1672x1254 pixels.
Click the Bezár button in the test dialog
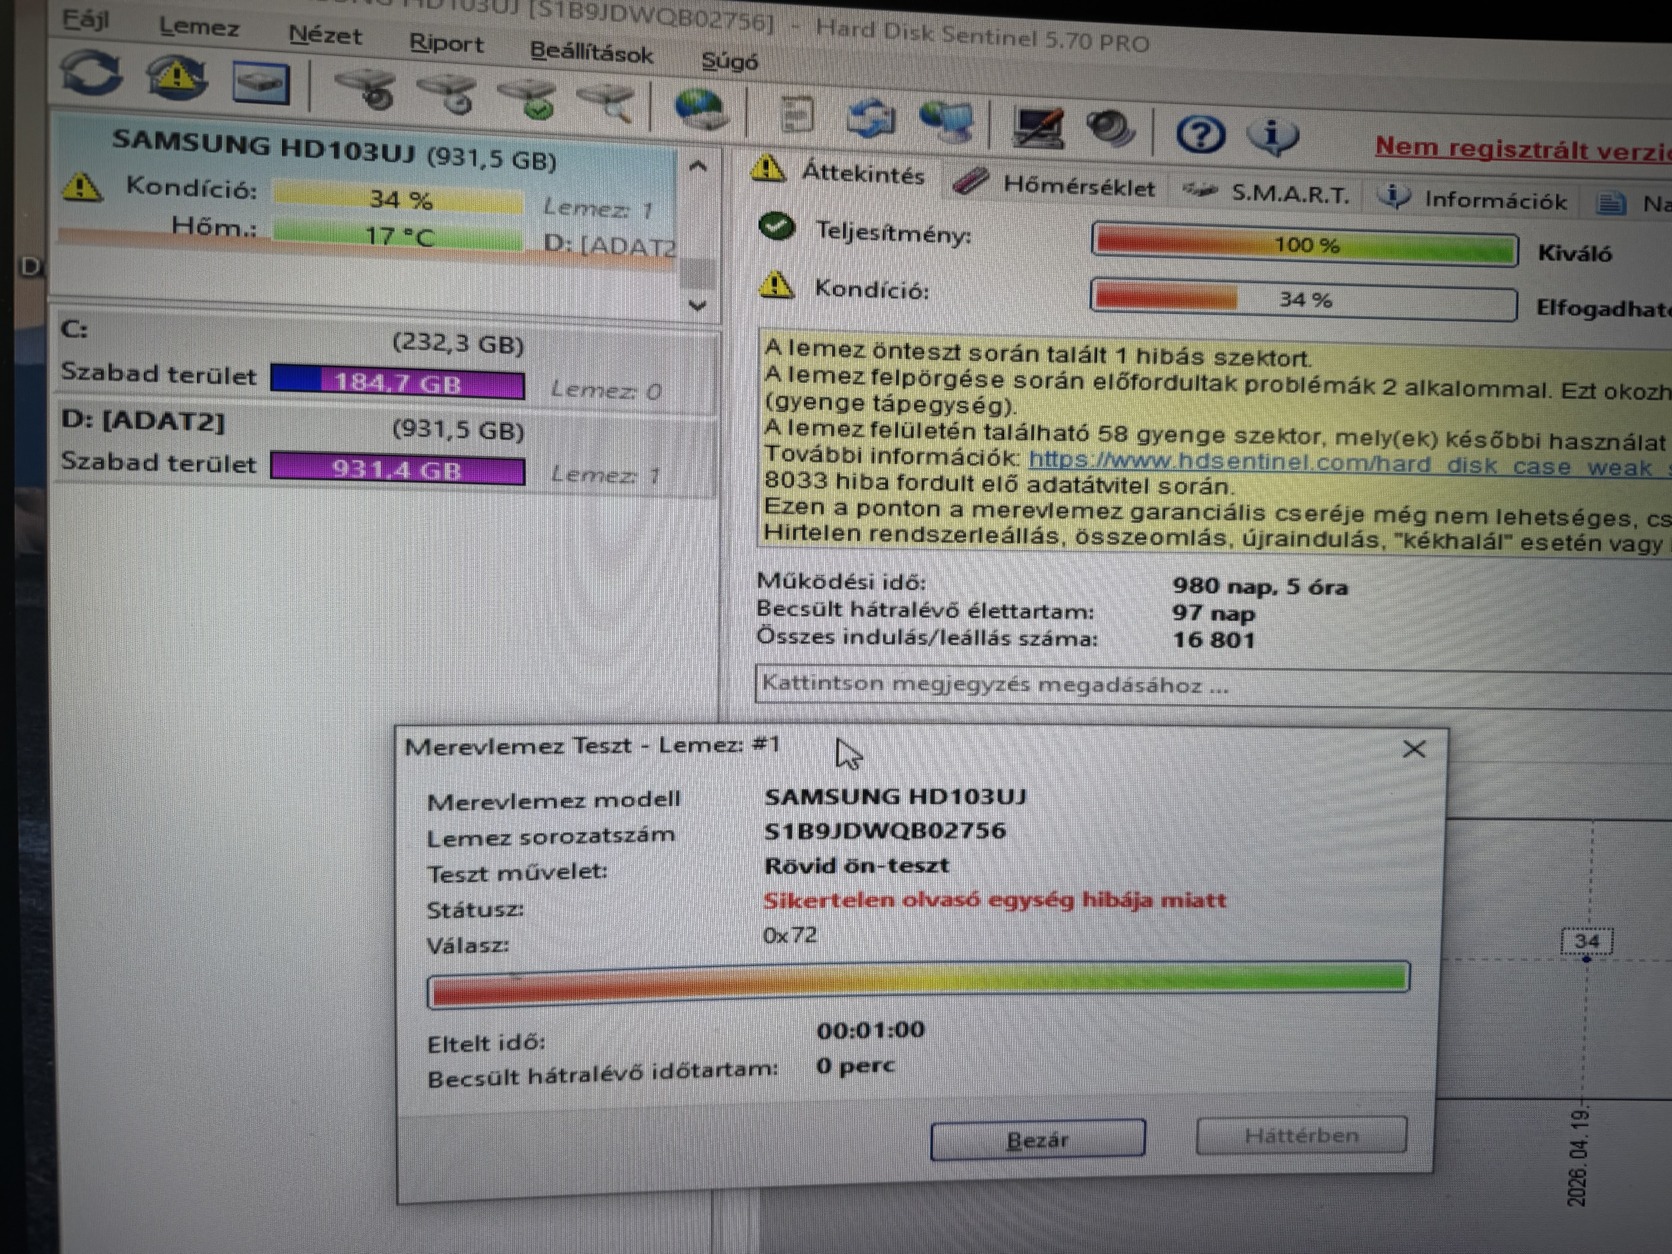1037,1139
